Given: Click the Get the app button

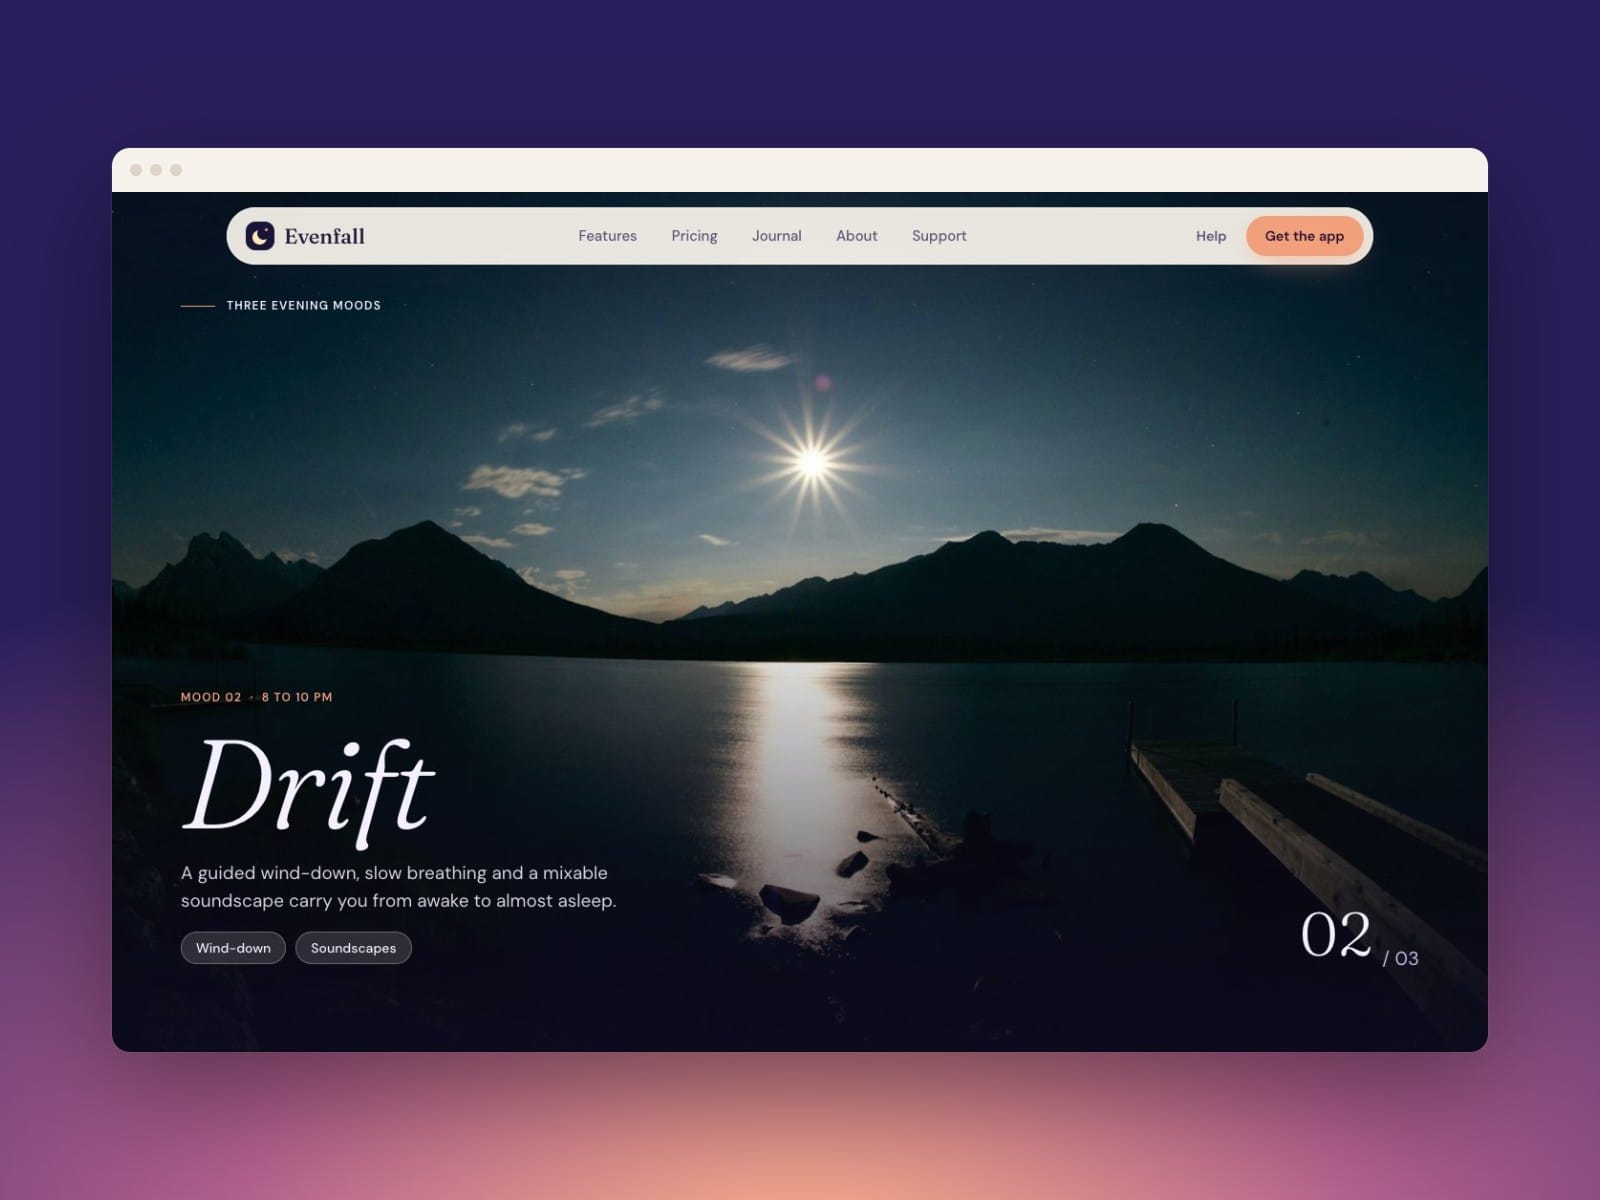Looking at the screenshot, I should tap(1304, 236).
